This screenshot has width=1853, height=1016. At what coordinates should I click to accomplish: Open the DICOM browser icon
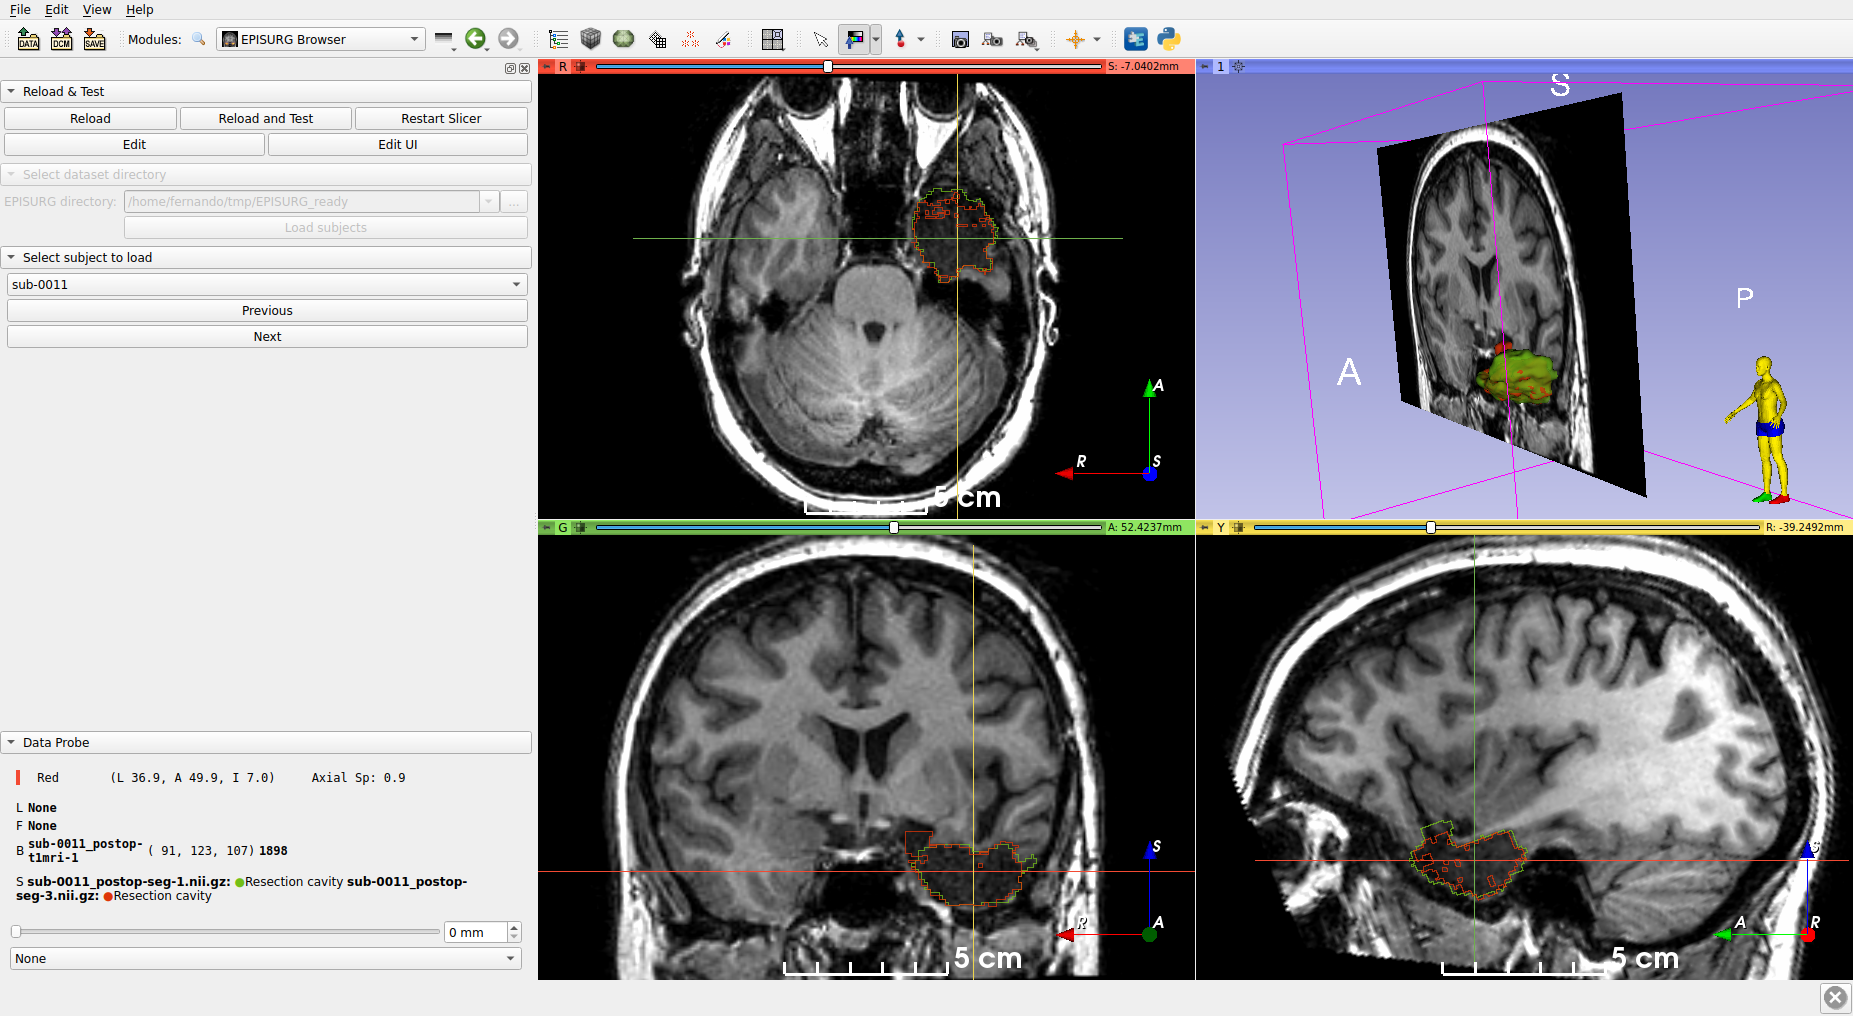click(61, 39)
